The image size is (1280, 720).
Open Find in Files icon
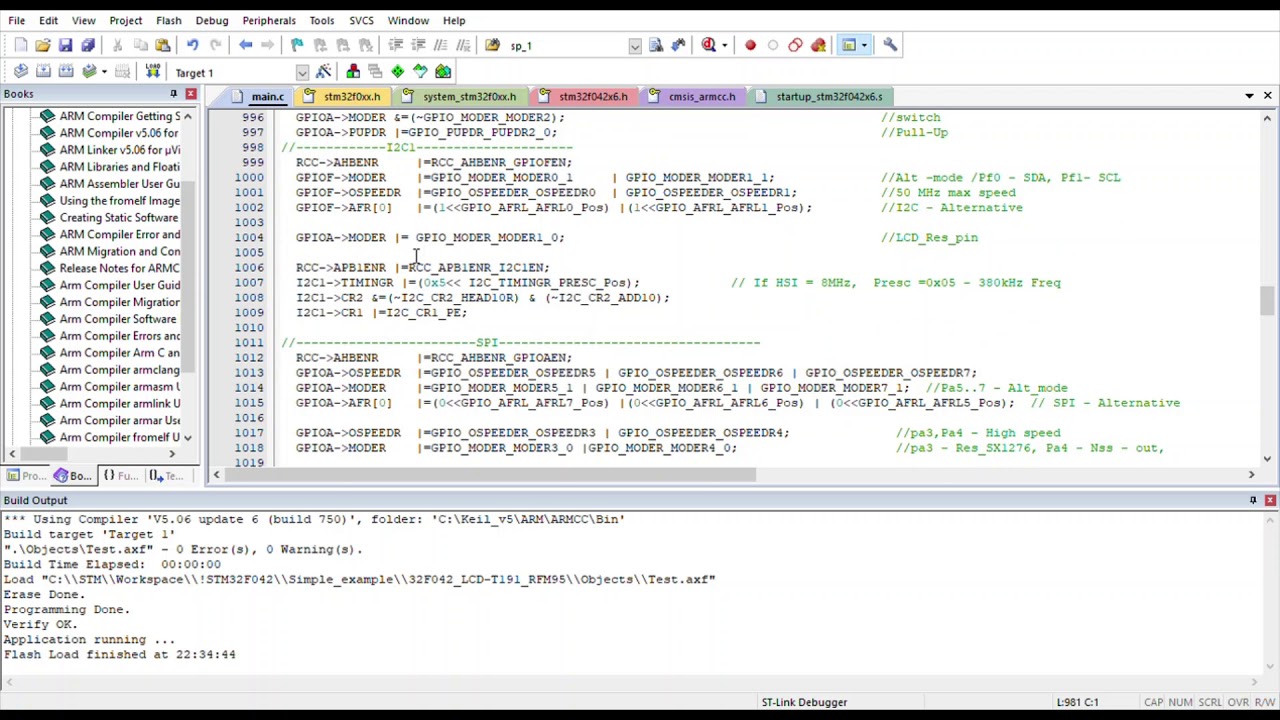492,45
